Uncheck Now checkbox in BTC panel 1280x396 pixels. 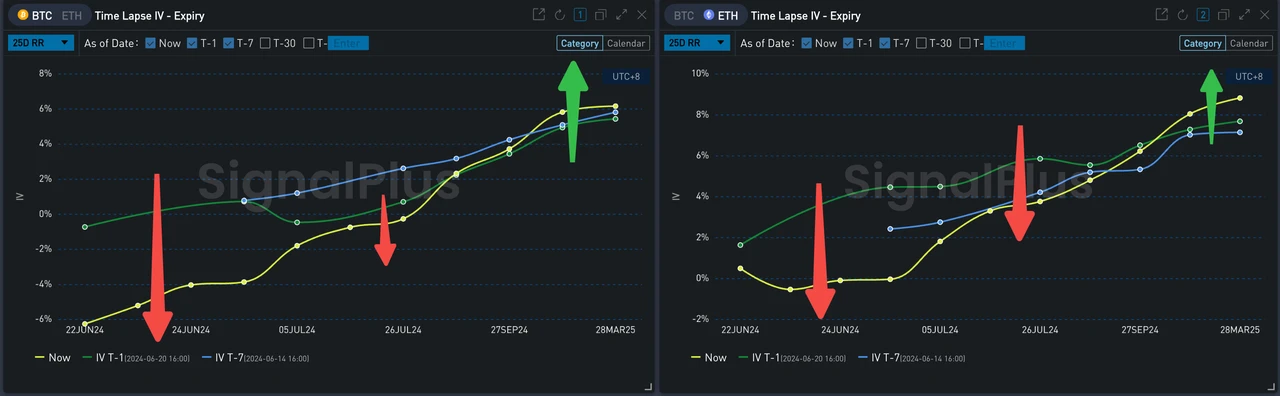tap(150, 43)
